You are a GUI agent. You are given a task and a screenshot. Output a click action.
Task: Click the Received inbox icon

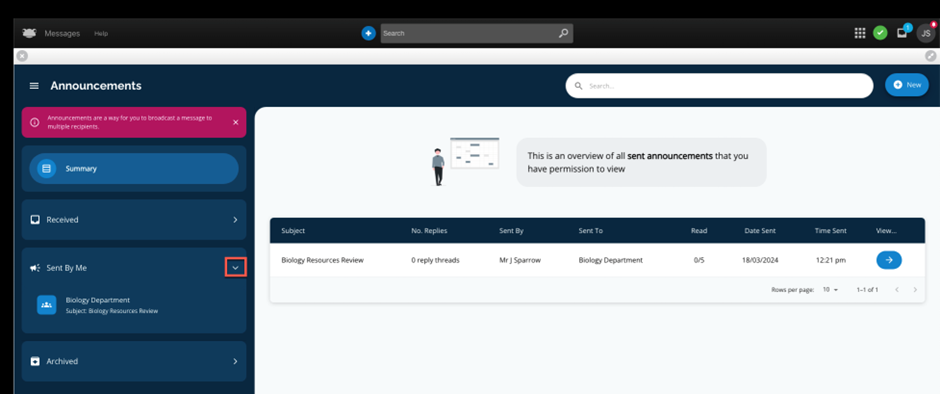click(x=35, y=219)
